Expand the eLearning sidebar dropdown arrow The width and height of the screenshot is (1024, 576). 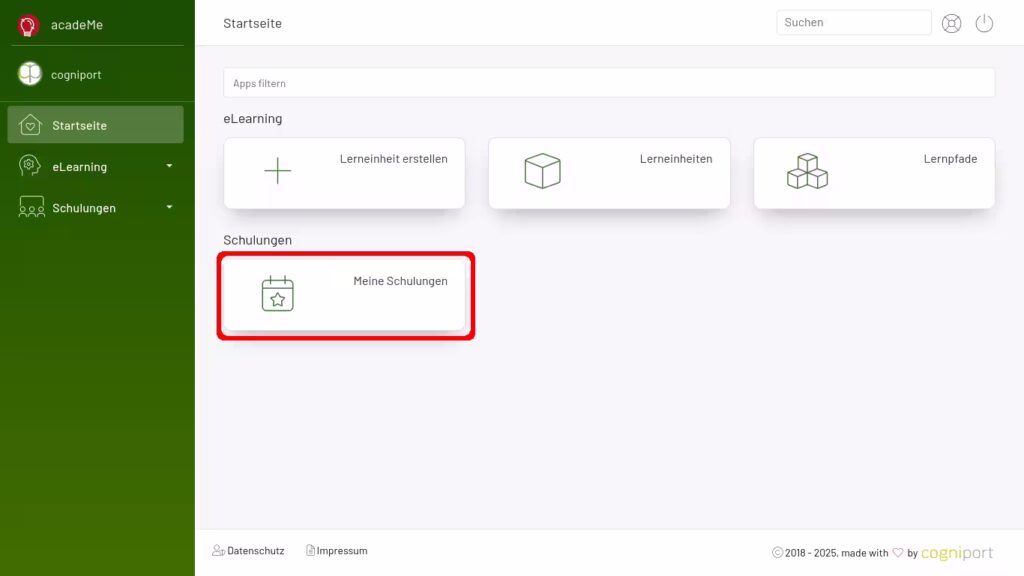click(169, 166)
